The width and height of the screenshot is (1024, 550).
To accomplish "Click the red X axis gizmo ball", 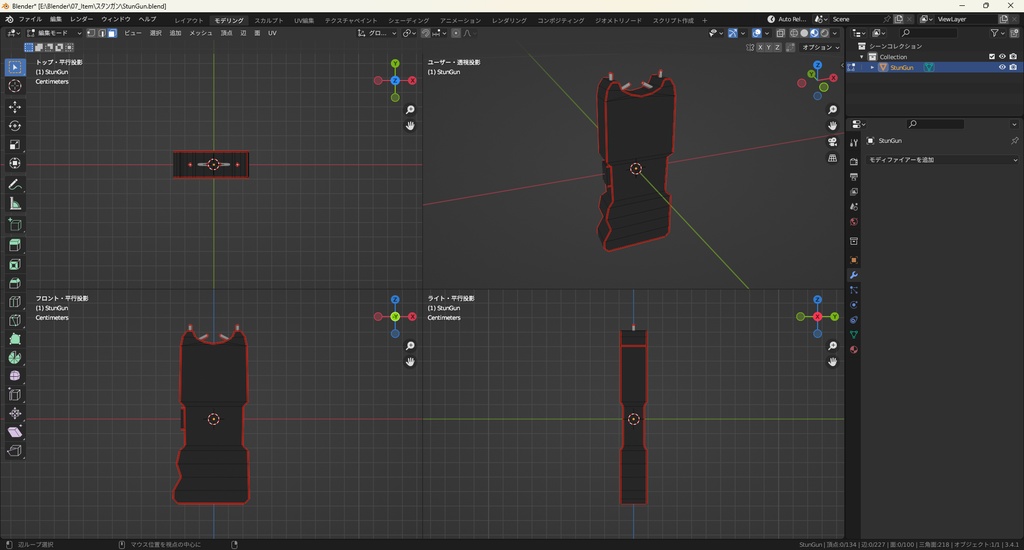I will (x=412, y=80).
